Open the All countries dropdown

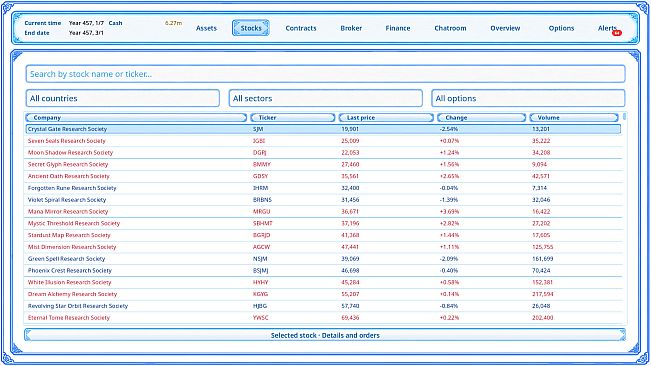pos(122,98)
